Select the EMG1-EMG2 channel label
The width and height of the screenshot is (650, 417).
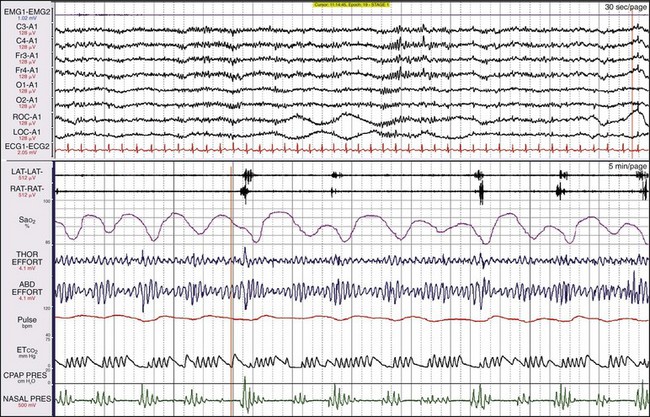tap(26, 10)
